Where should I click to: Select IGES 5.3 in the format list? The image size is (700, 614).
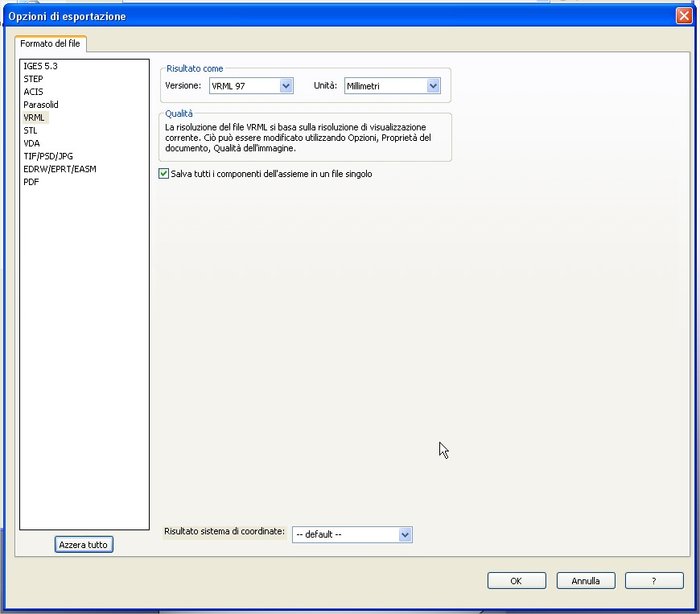(x=41, y=66)
